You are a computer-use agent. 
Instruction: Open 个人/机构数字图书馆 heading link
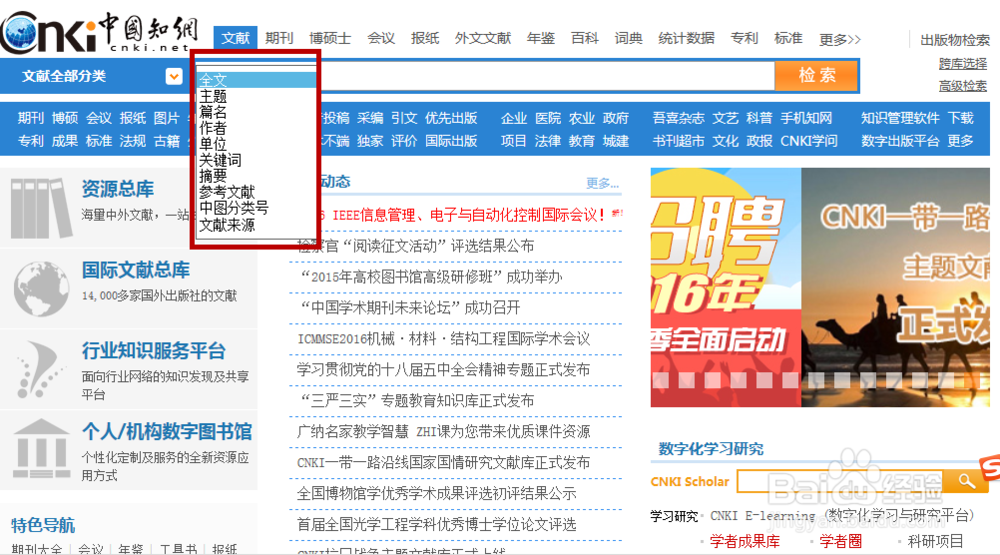[167, 431]
